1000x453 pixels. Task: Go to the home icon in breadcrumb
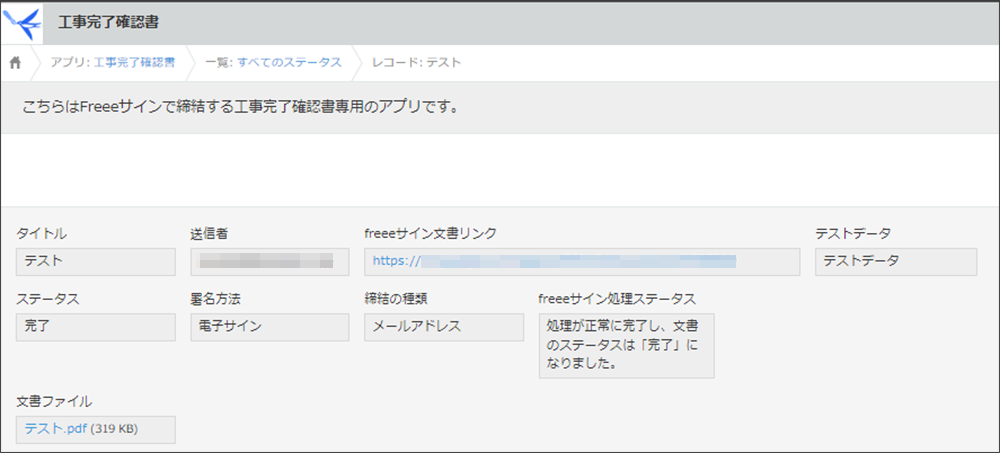tap(15, 63)
